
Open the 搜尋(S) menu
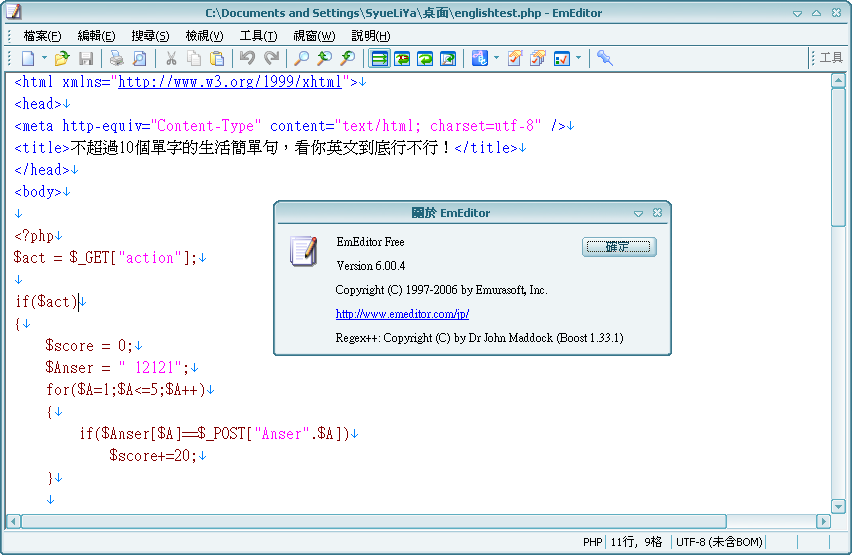pyautogui.click(x=151, y=36)
